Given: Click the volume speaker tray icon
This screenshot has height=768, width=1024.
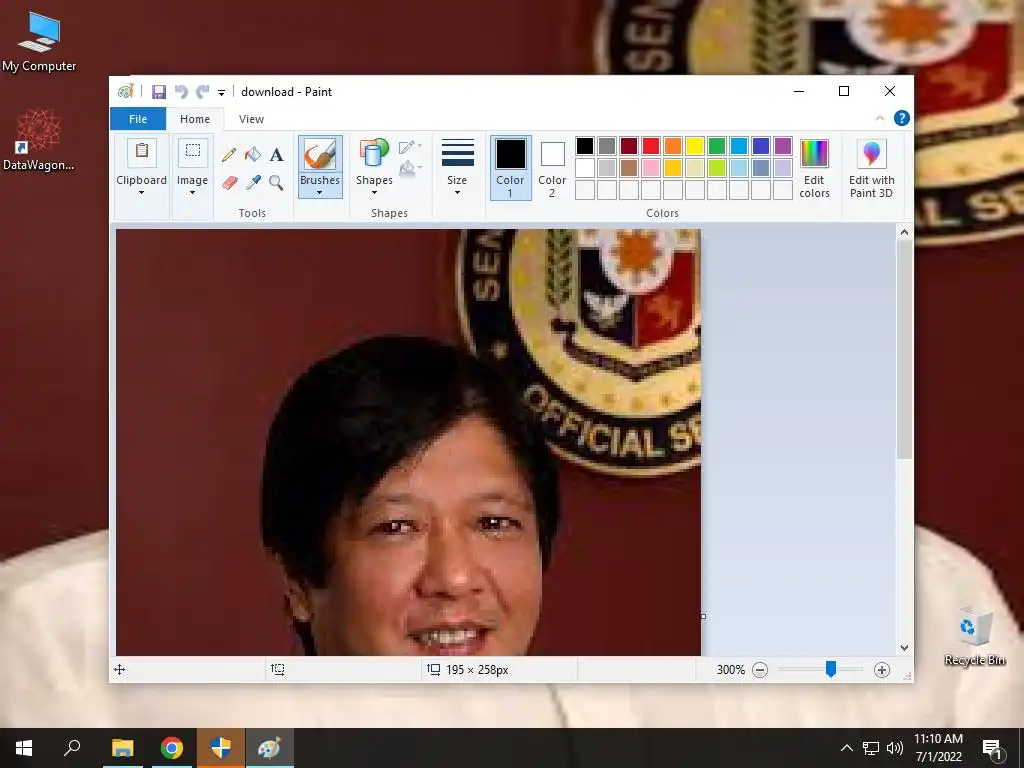Looking at the screenshot, I should tap(895, 748).
